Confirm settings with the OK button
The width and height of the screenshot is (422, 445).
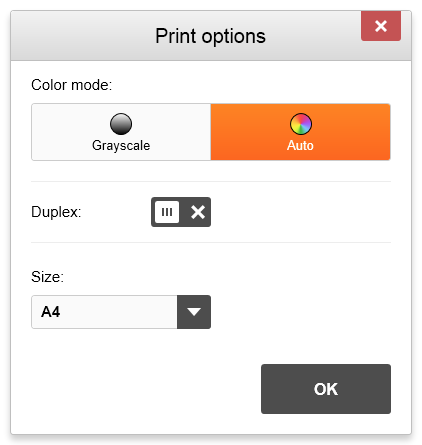click(326, 389)
